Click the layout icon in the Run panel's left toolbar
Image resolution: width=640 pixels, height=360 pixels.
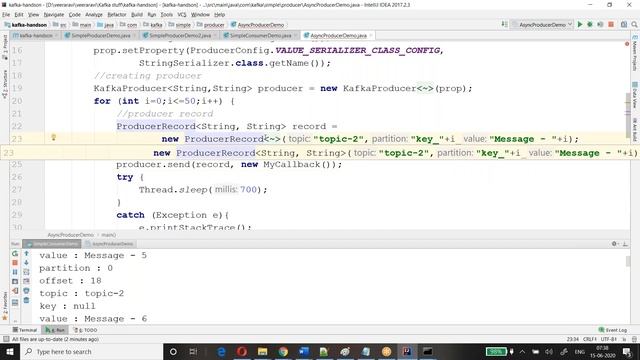[x=15, y=302]
